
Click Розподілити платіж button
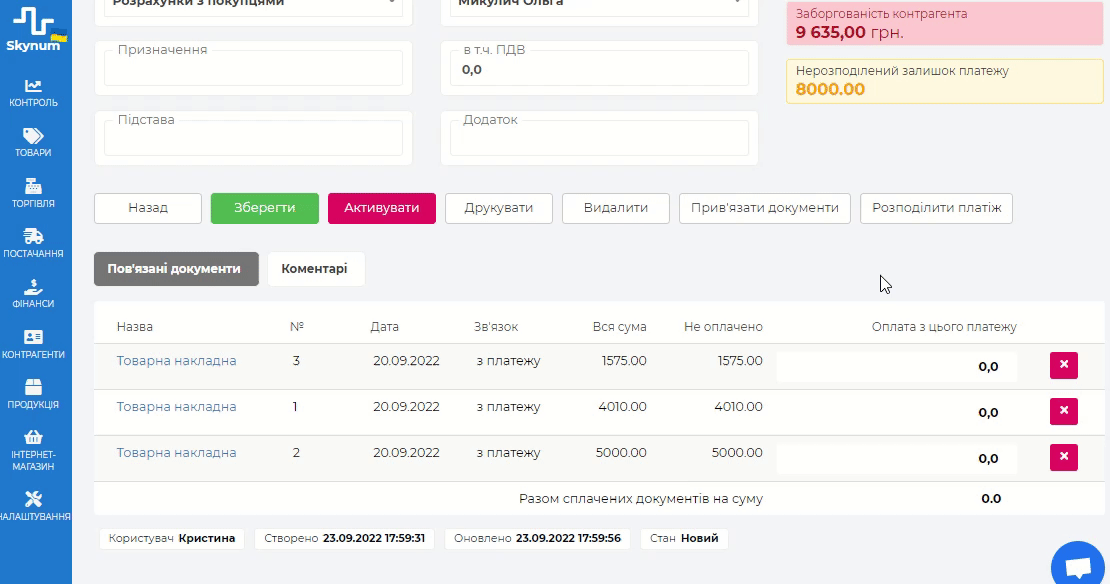pyautogui.click(x=936, y=208)
